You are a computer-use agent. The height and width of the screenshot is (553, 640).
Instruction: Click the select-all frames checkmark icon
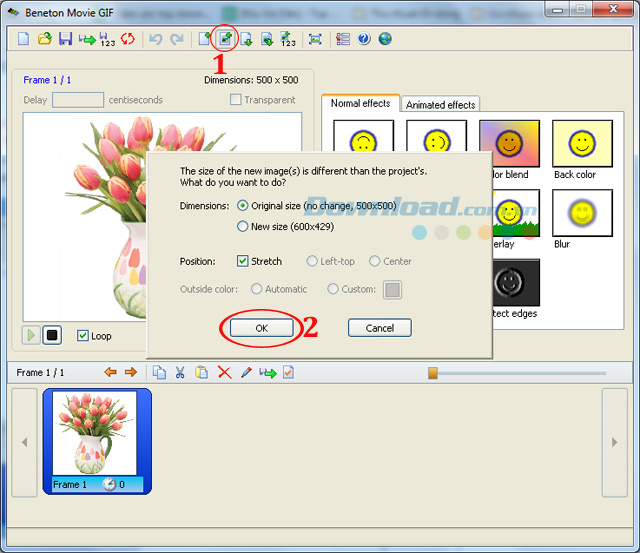[x=288, y=372]
